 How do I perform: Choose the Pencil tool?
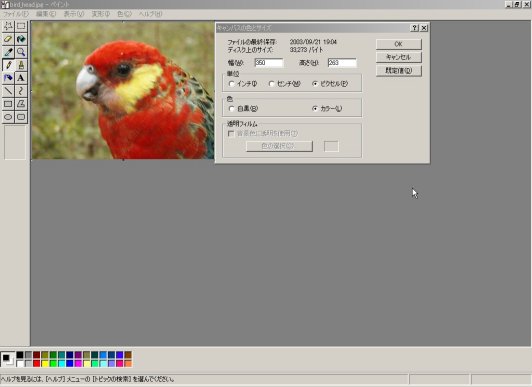(x=8, y=65)
